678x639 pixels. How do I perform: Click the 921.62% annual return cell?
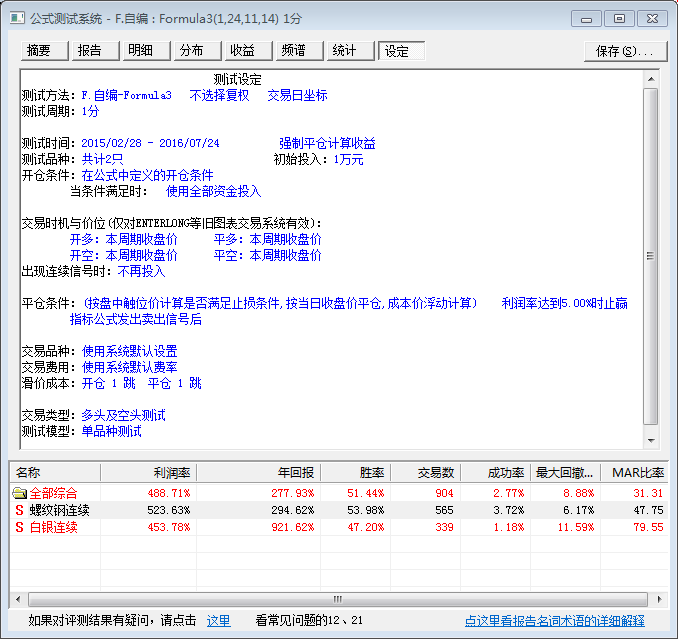pyautogui.click(x=293, y=527)
